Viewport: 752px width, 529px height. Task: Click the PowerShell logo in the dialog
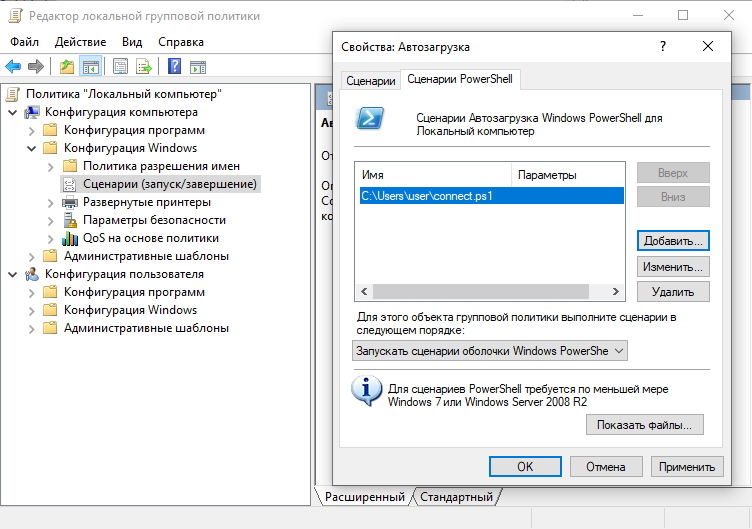click(370, 118)
